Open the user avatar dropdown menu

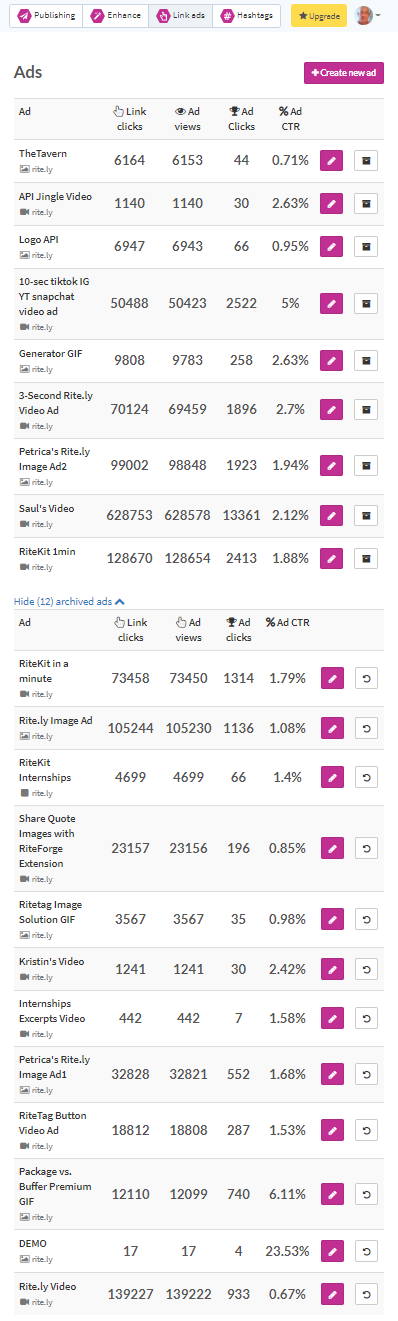[x=368, y=16]
